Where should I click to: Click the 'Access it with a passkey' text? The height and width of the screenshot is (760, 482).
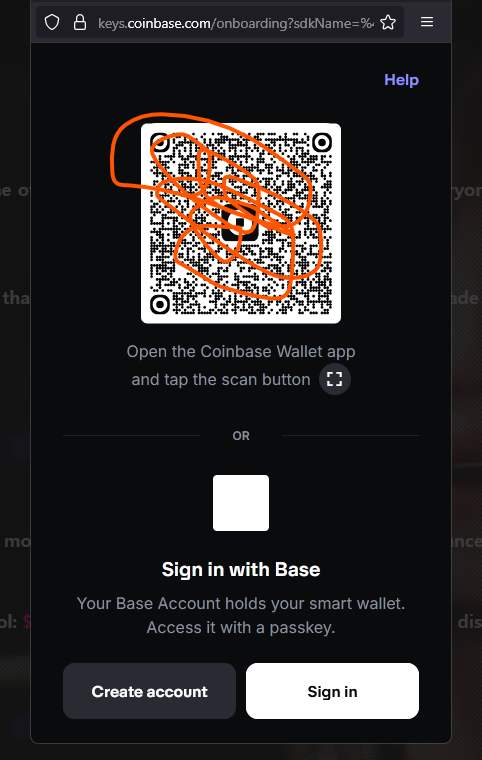(x=241, y=628)
